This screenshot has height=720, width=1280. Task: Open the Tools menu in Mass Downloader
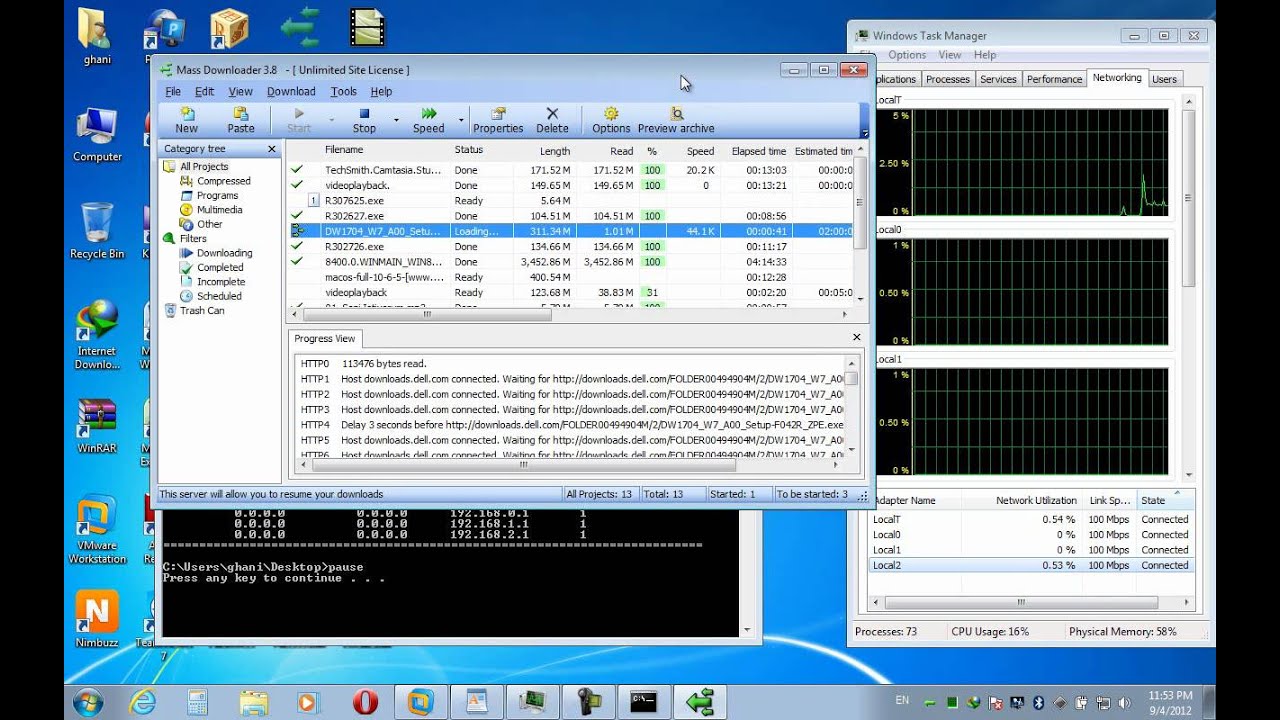(x=343, y=91)
